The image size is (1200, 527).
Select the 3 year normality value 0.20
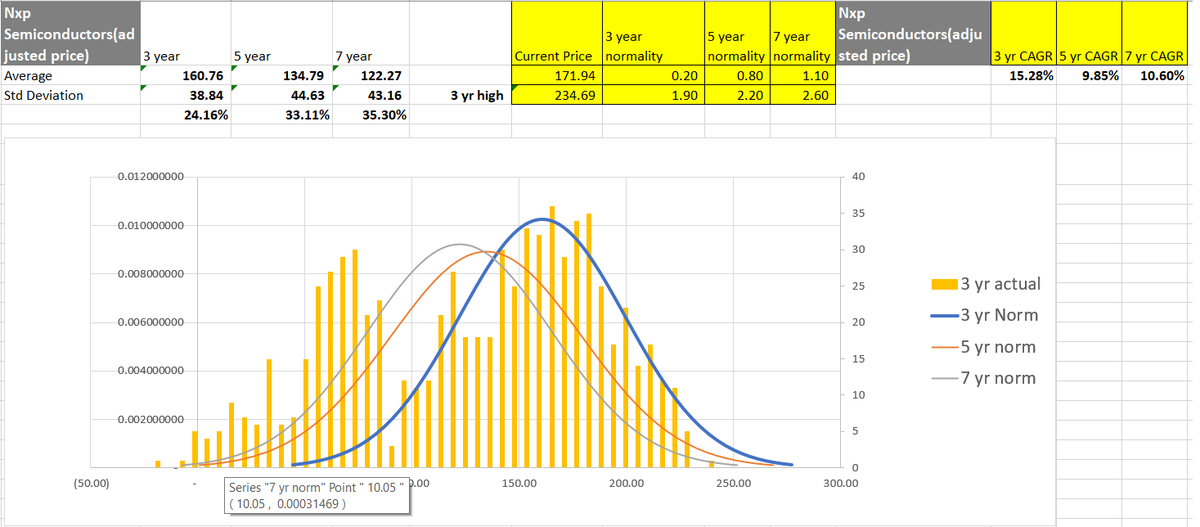click(x=653, y=76)
